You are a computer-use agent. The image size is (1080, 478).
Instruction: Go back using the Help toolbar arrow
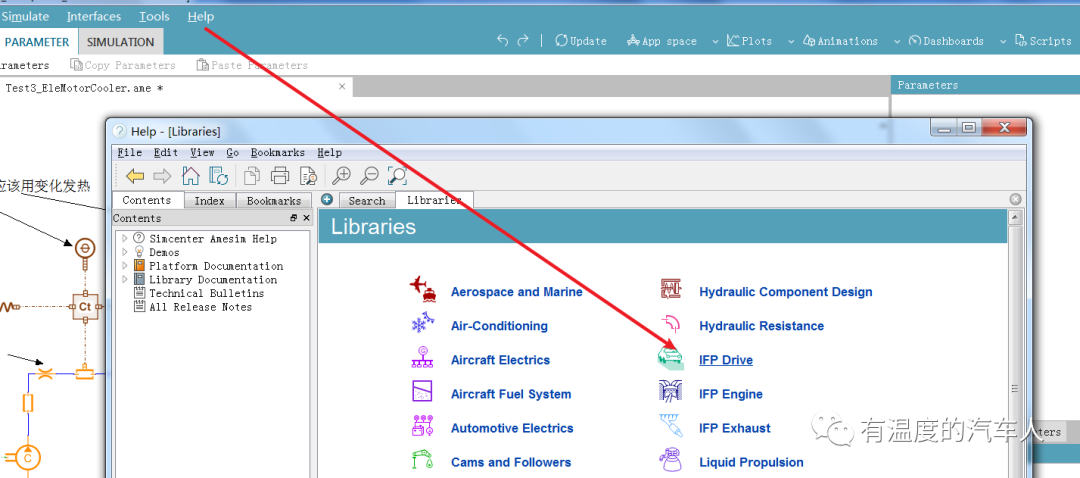click(x=135, y=176)
